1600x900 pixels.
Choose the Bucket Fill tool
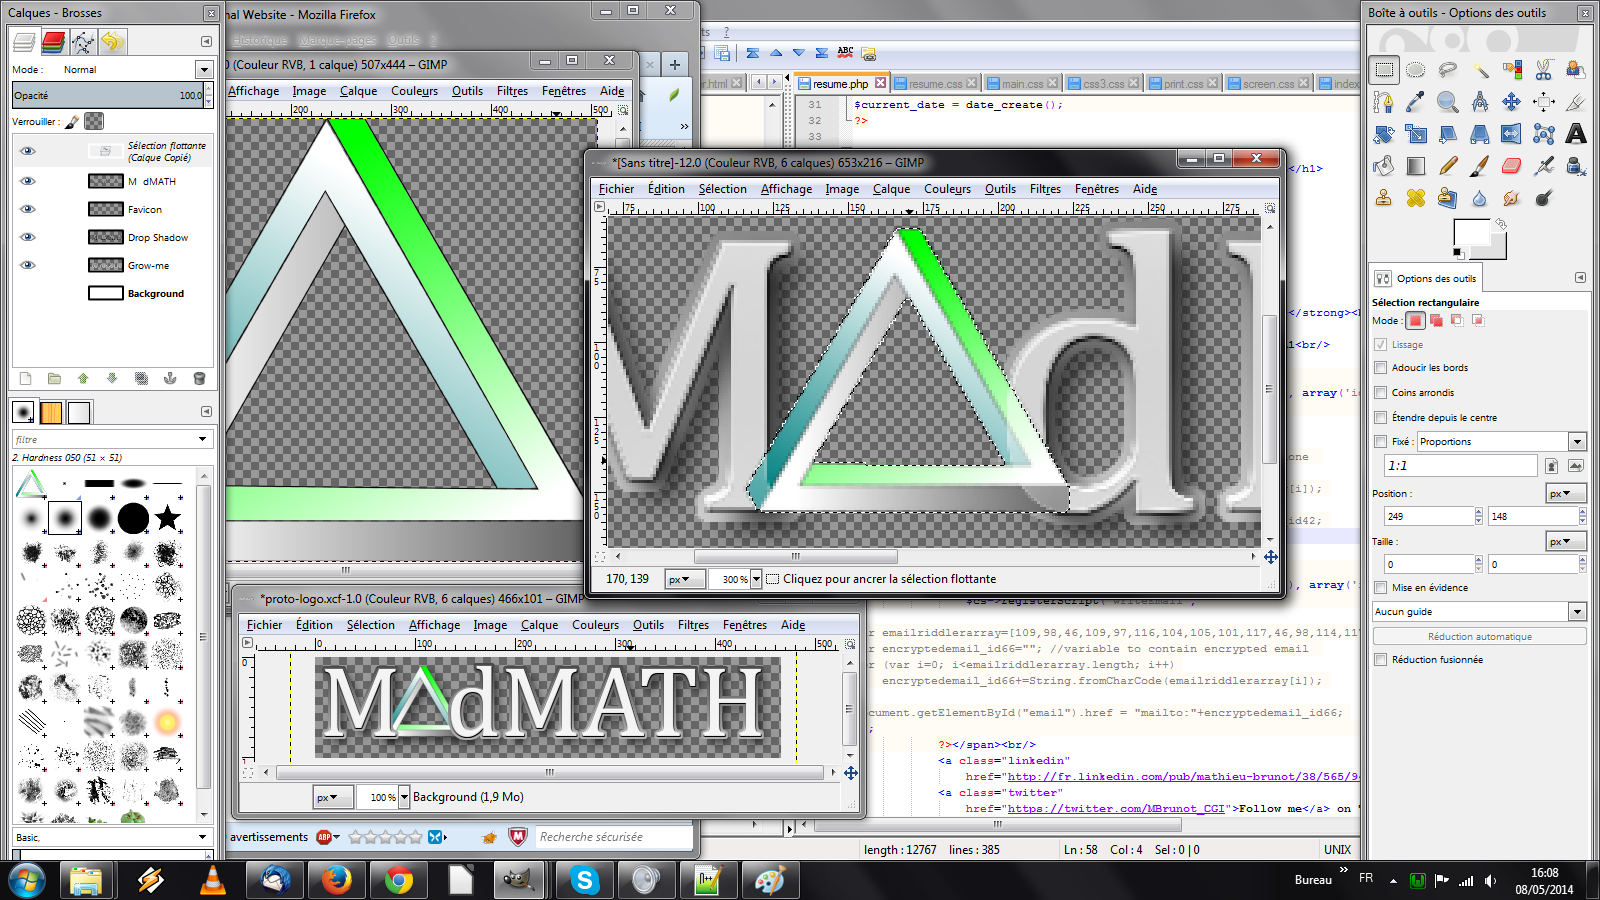(1384, 166)
